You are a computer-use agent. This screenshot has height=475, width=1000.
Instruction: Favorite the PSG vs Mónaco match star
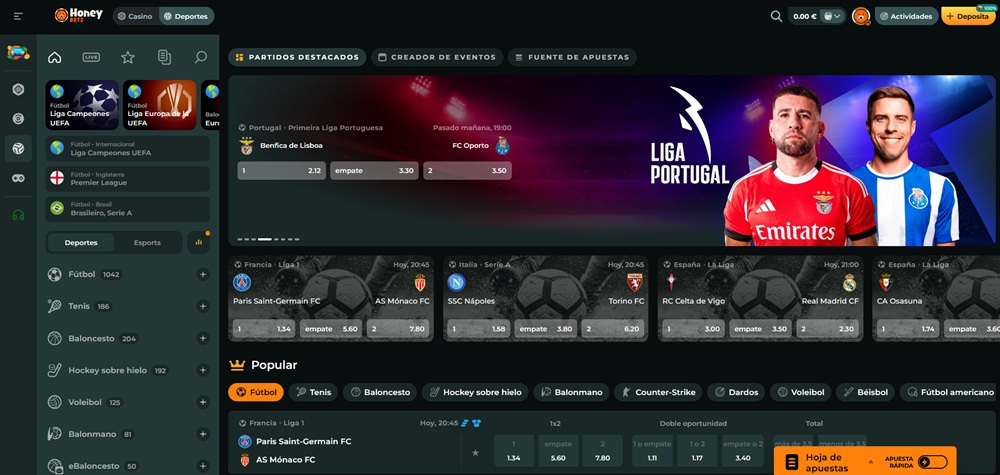pos(475,453)
